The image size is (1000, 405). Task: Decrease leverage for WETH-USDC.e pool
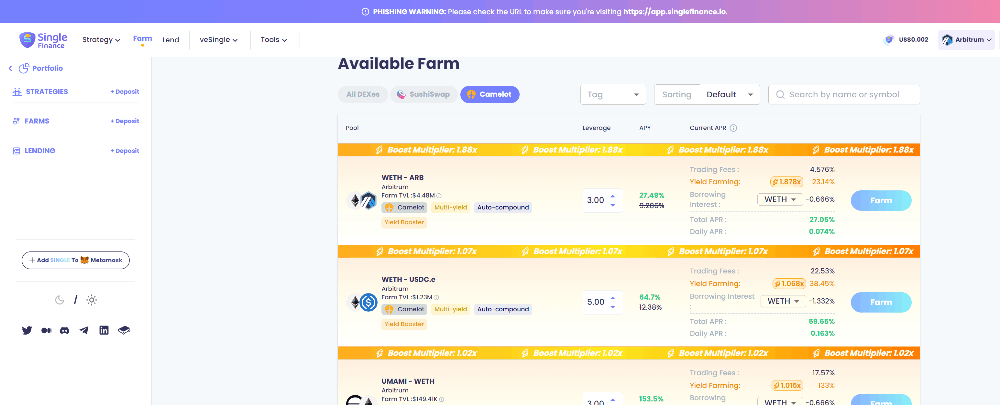[613, 307]
